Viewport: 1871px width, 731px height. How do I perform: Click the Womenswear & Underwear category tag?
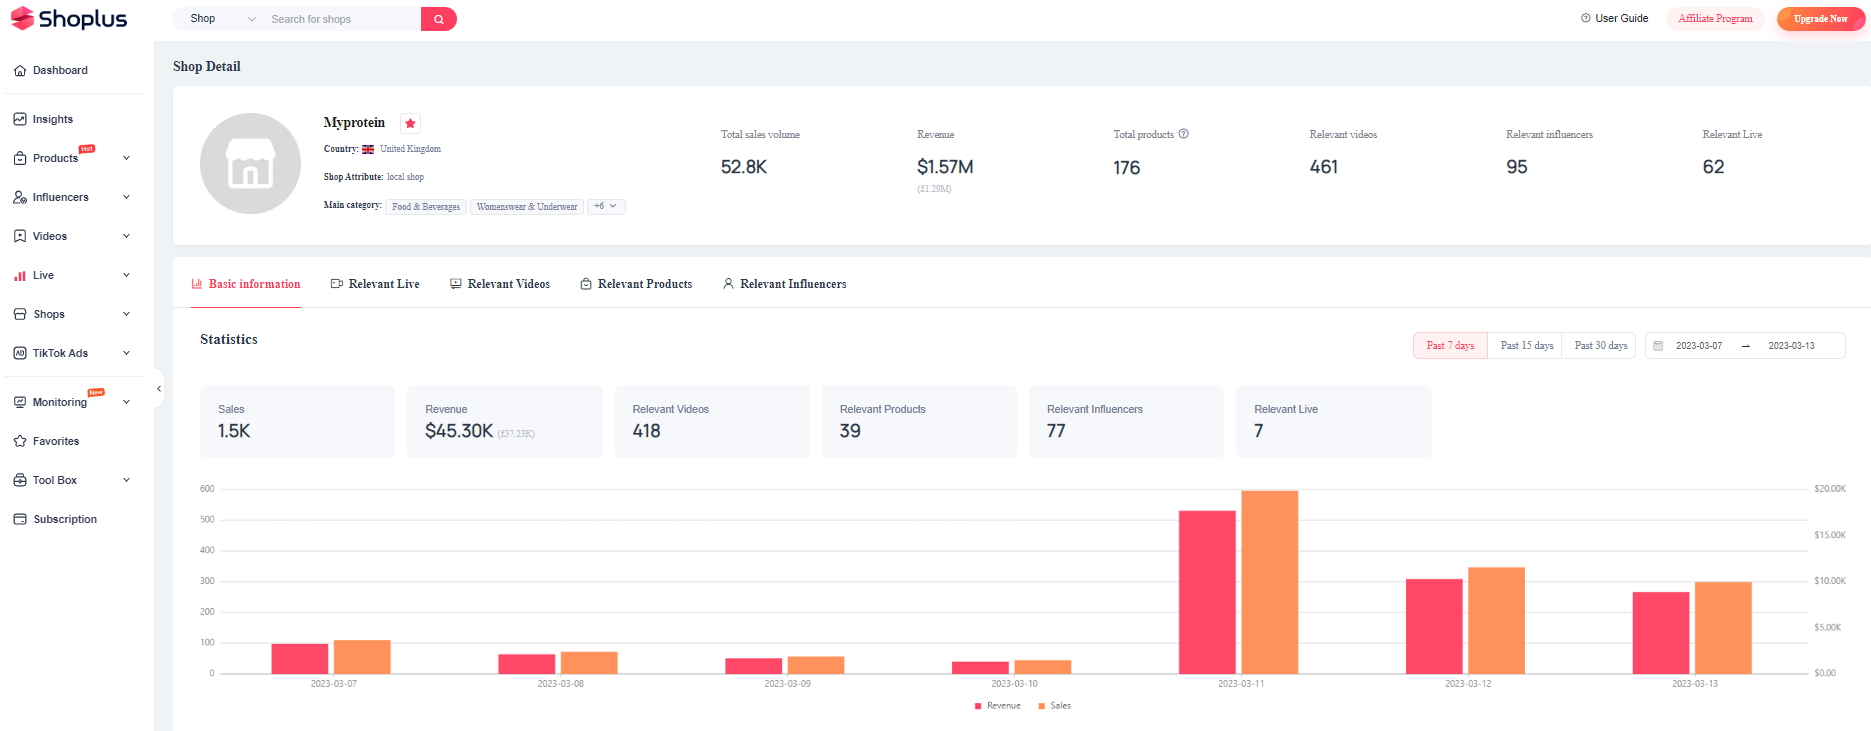pos(527,207)
